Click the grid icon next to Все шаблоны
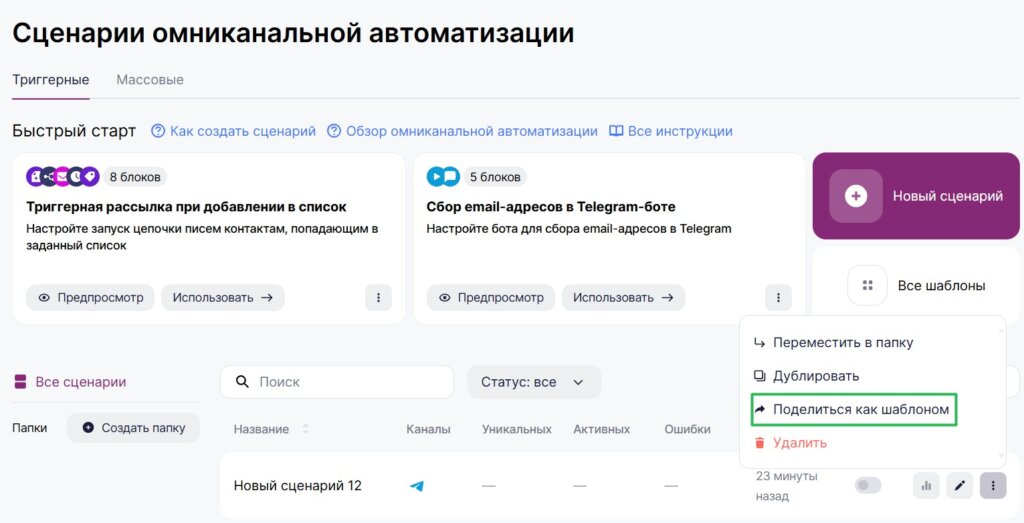This screenshot has width=1024, height=523. click(867, 285)
